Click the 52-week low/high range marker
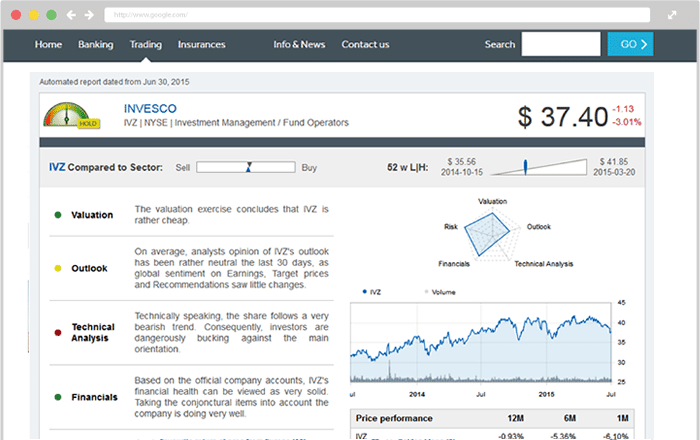Image resolution: width=700 pixels, height=440 pixels. coord(522,167)
